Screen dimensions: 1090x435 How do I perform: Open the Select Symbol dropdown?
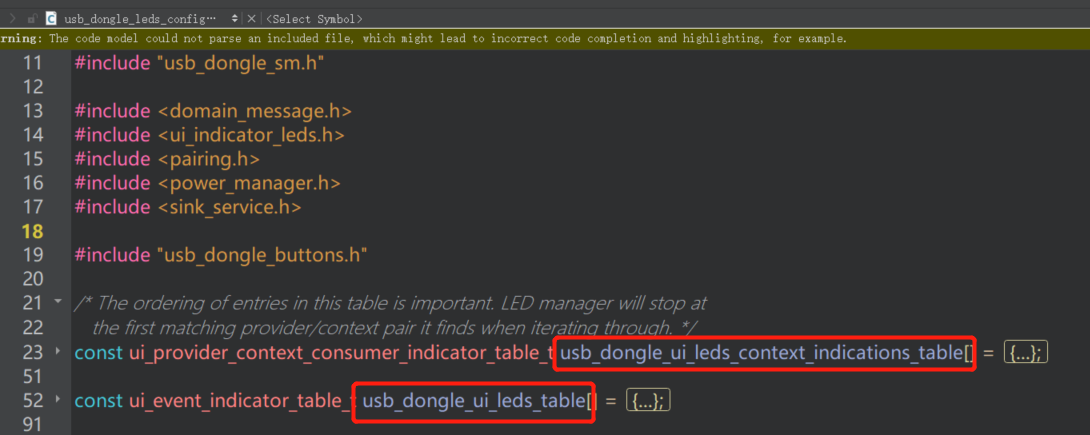point(314,18)
